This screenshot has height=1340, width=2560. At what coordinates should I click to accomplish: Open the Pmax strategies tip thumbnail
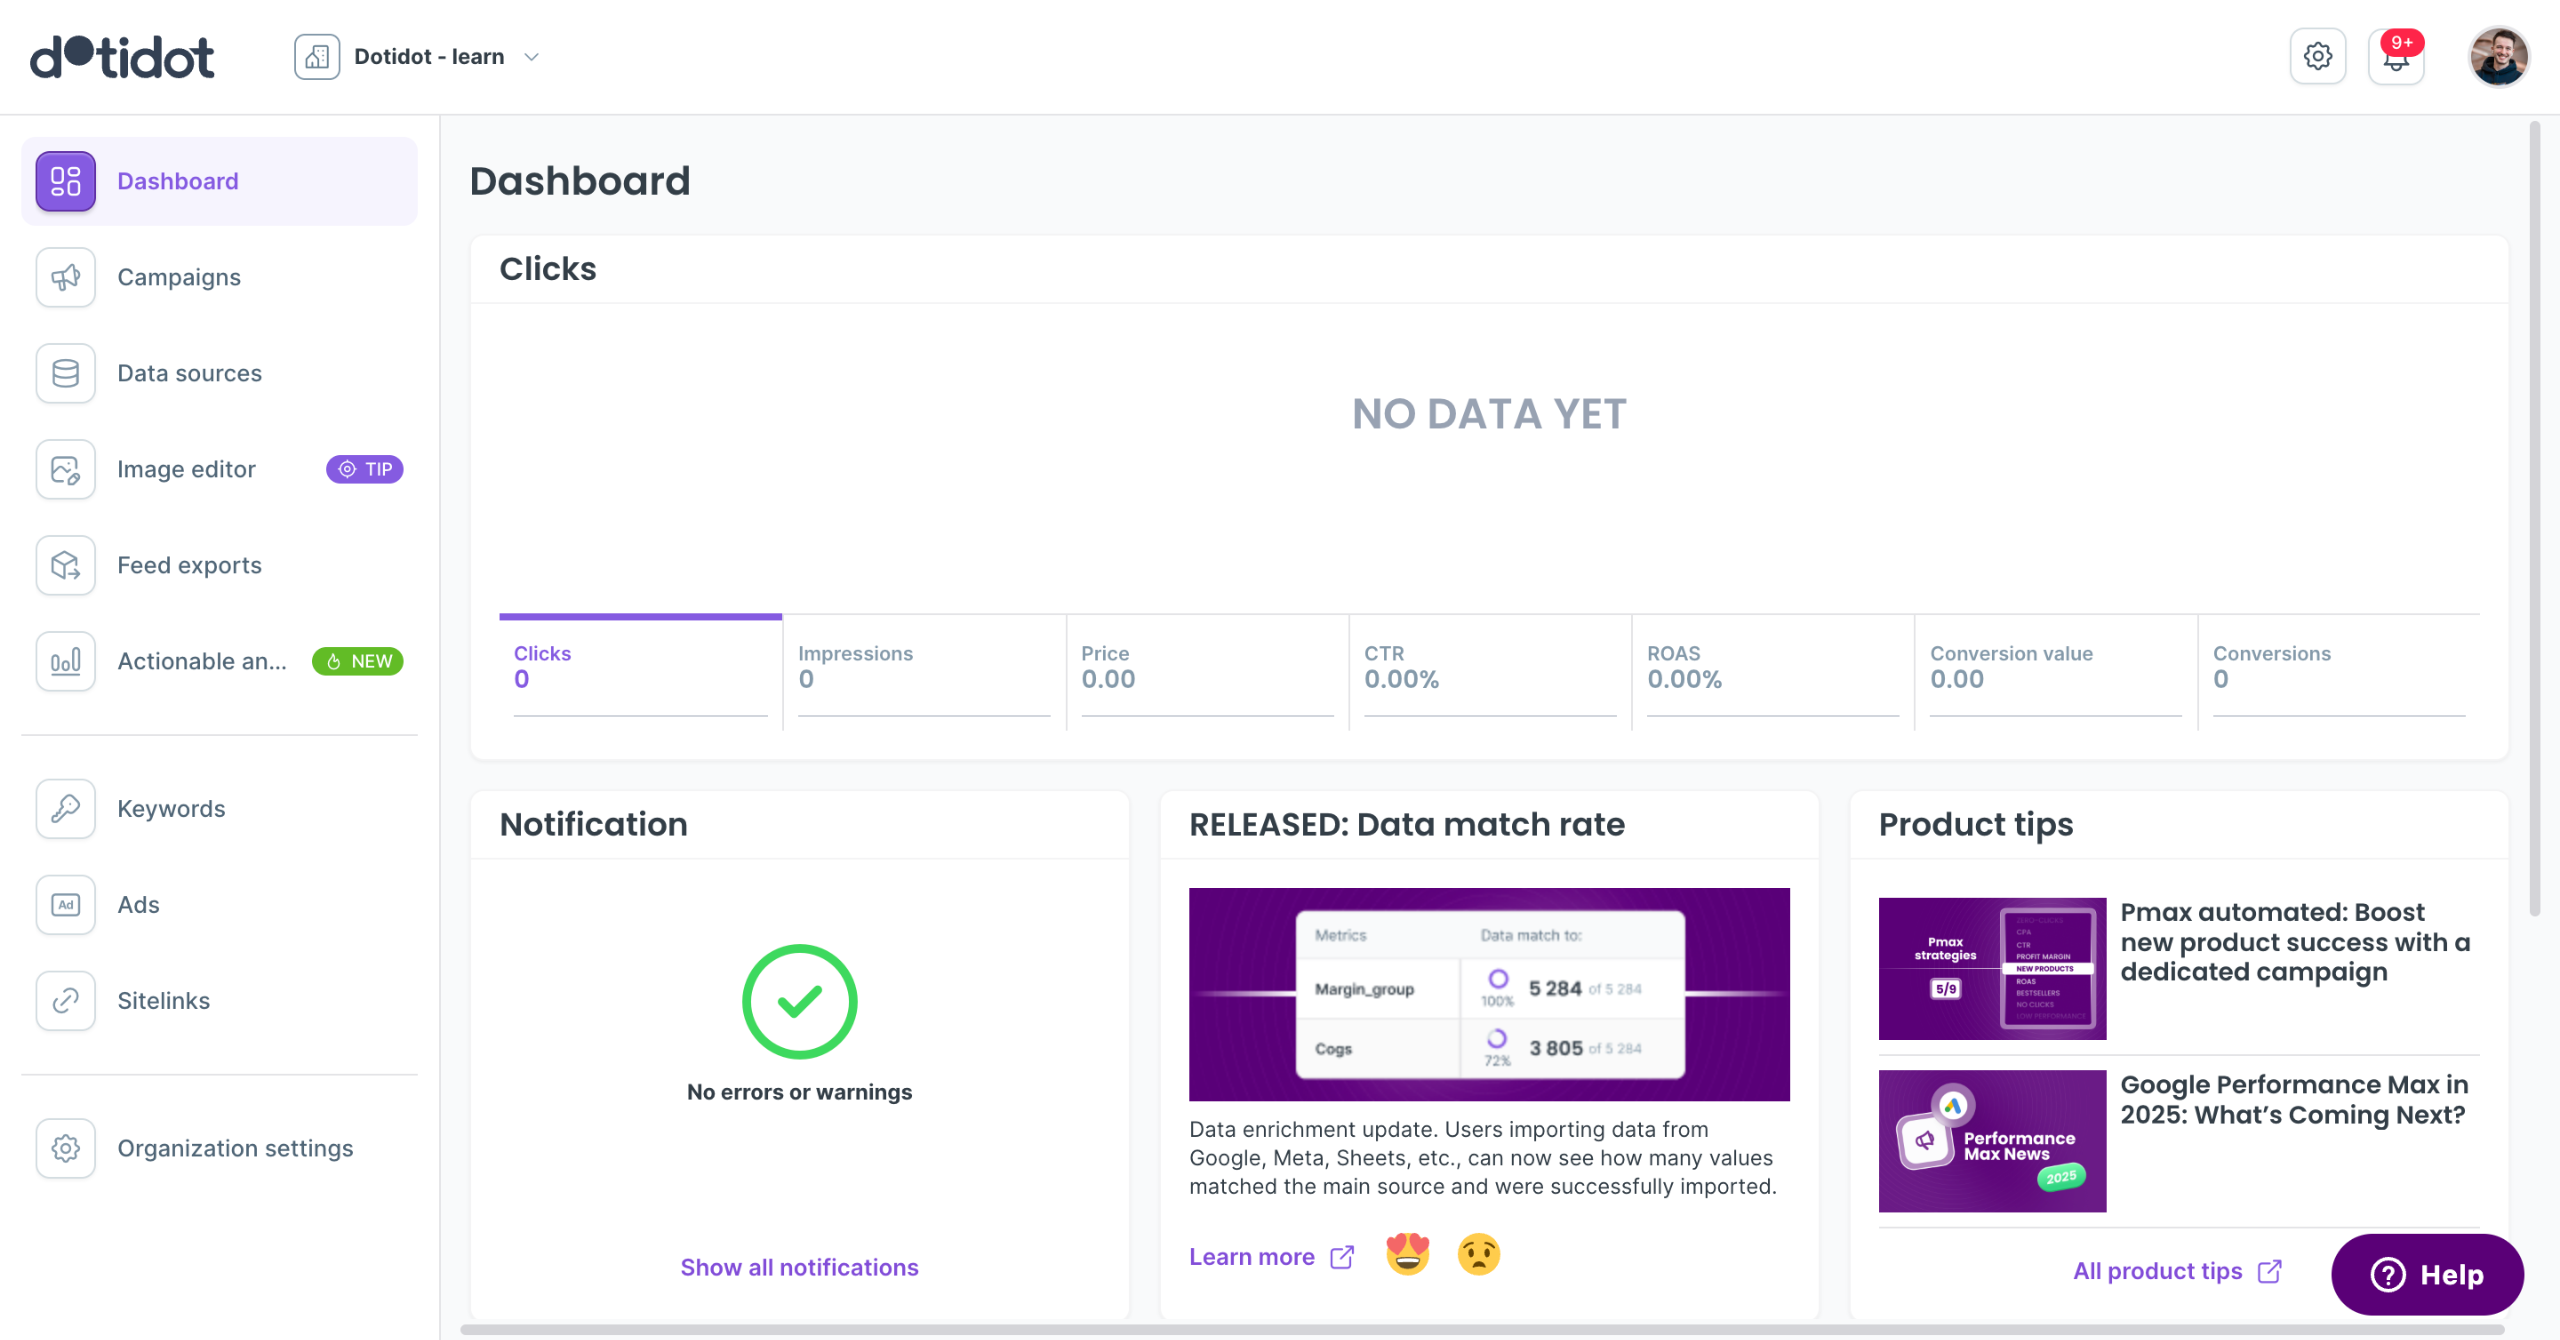pos(1991,968)
